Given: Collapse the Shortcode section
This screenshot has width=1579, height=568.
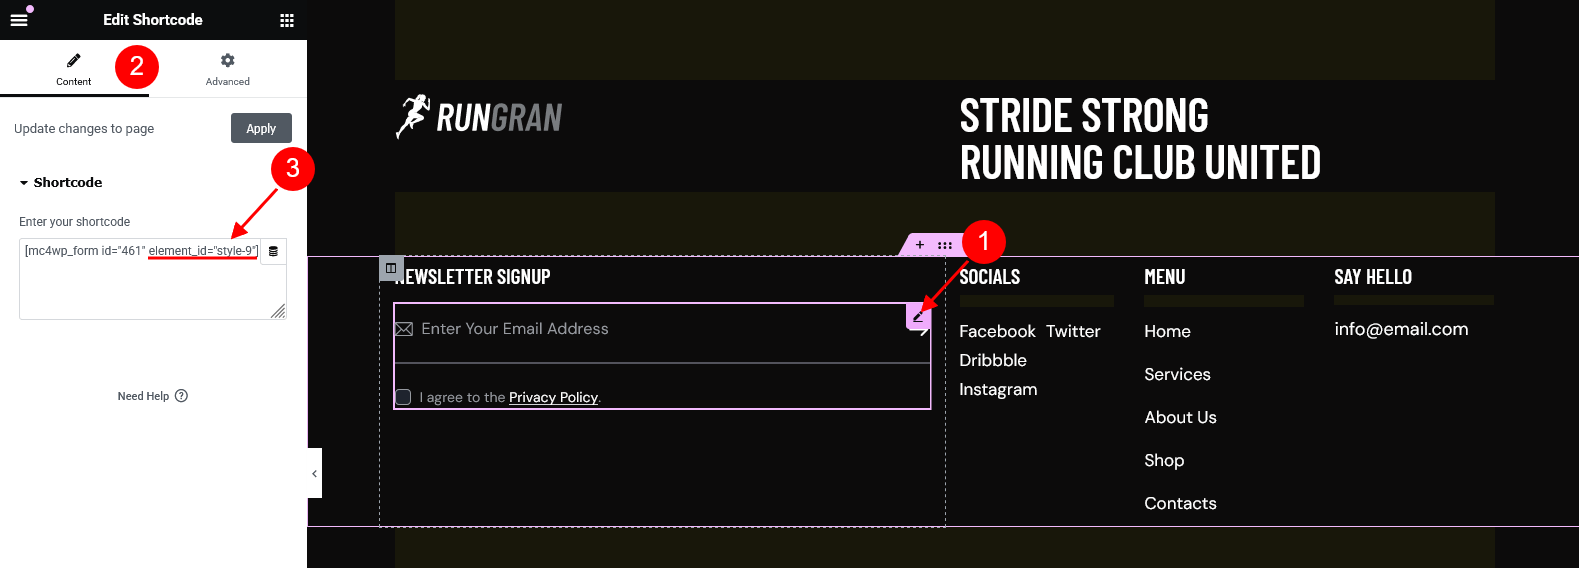Looking at the screenshot, I should 61,183.
